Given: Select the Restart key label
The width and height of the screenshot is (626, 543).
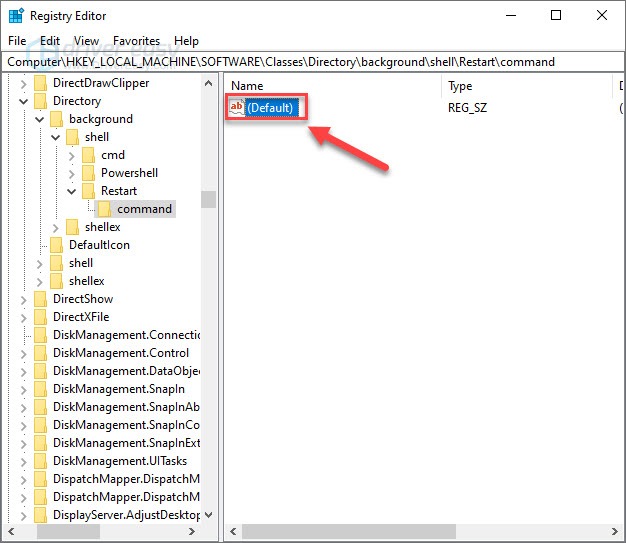Looking at the screenshot, I should pyautogui.click(x=119, y=191).
